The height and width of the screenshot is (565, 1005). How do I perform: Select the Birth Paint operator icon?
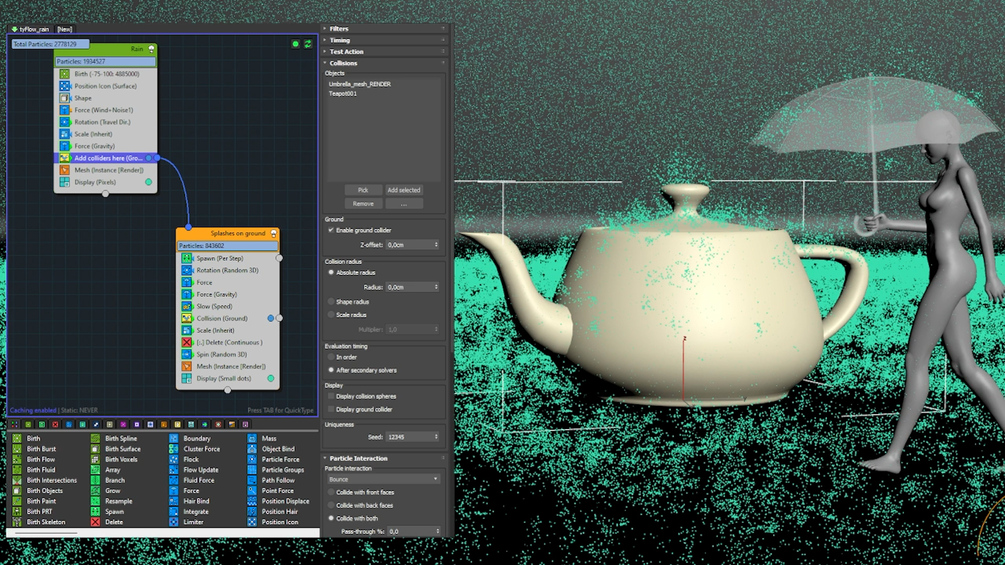click(17, 501)
